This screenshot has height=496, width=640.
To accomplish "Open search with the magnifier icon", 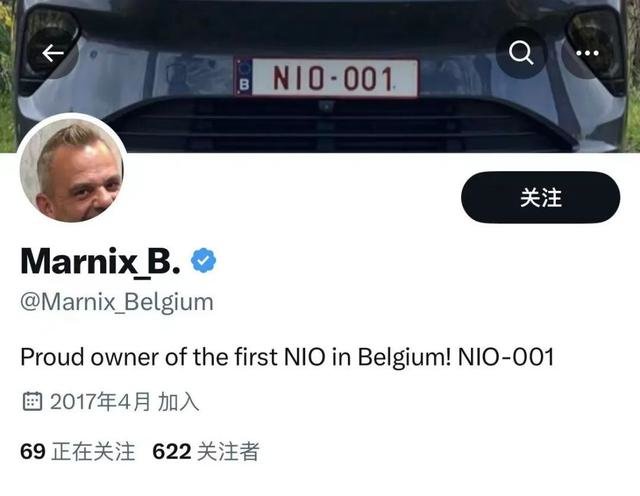I will [x=521, y=53].
